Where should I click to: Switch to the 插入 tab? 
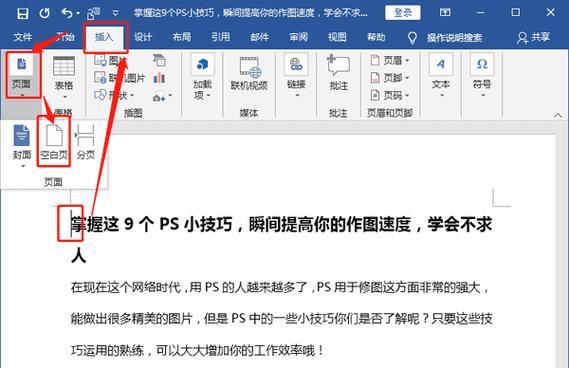coord(104,37)
